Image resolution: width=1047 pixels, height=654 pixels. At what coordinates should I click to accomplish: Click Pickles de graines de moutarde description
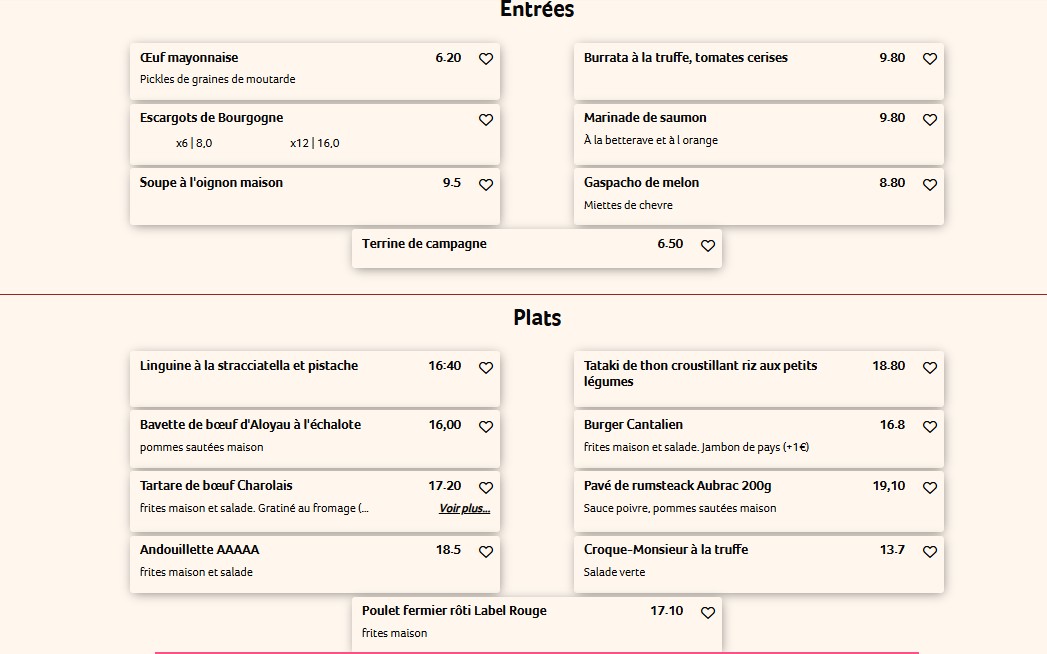[217, 79]
